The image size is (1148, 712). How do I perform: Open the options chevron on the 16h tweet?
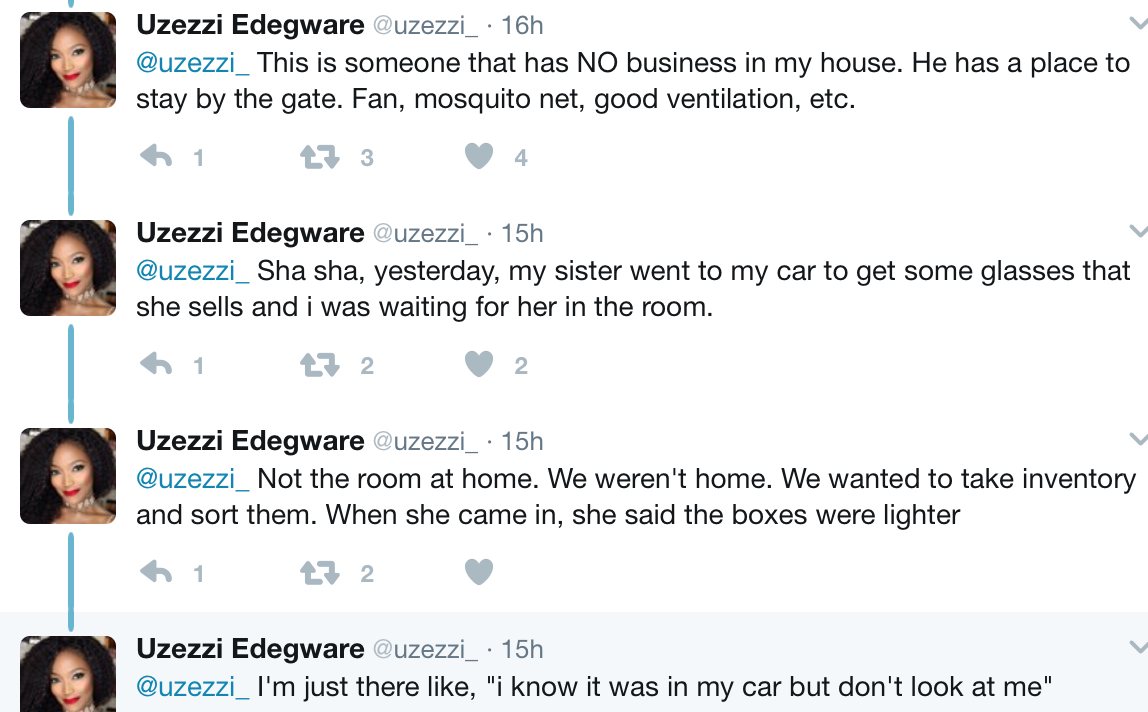tap(1137, 24)
